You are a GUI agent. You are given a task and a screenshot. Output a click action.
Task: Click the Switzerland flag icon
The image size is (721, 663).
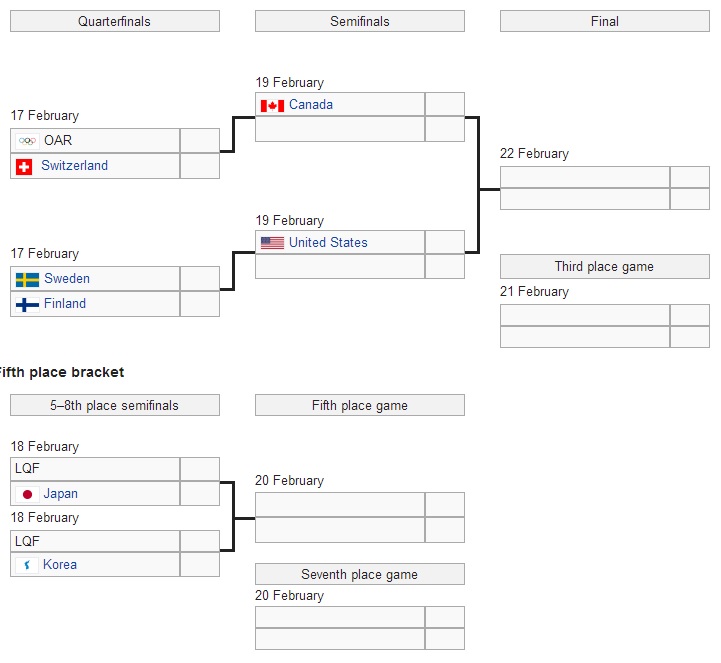coord(24,166)
